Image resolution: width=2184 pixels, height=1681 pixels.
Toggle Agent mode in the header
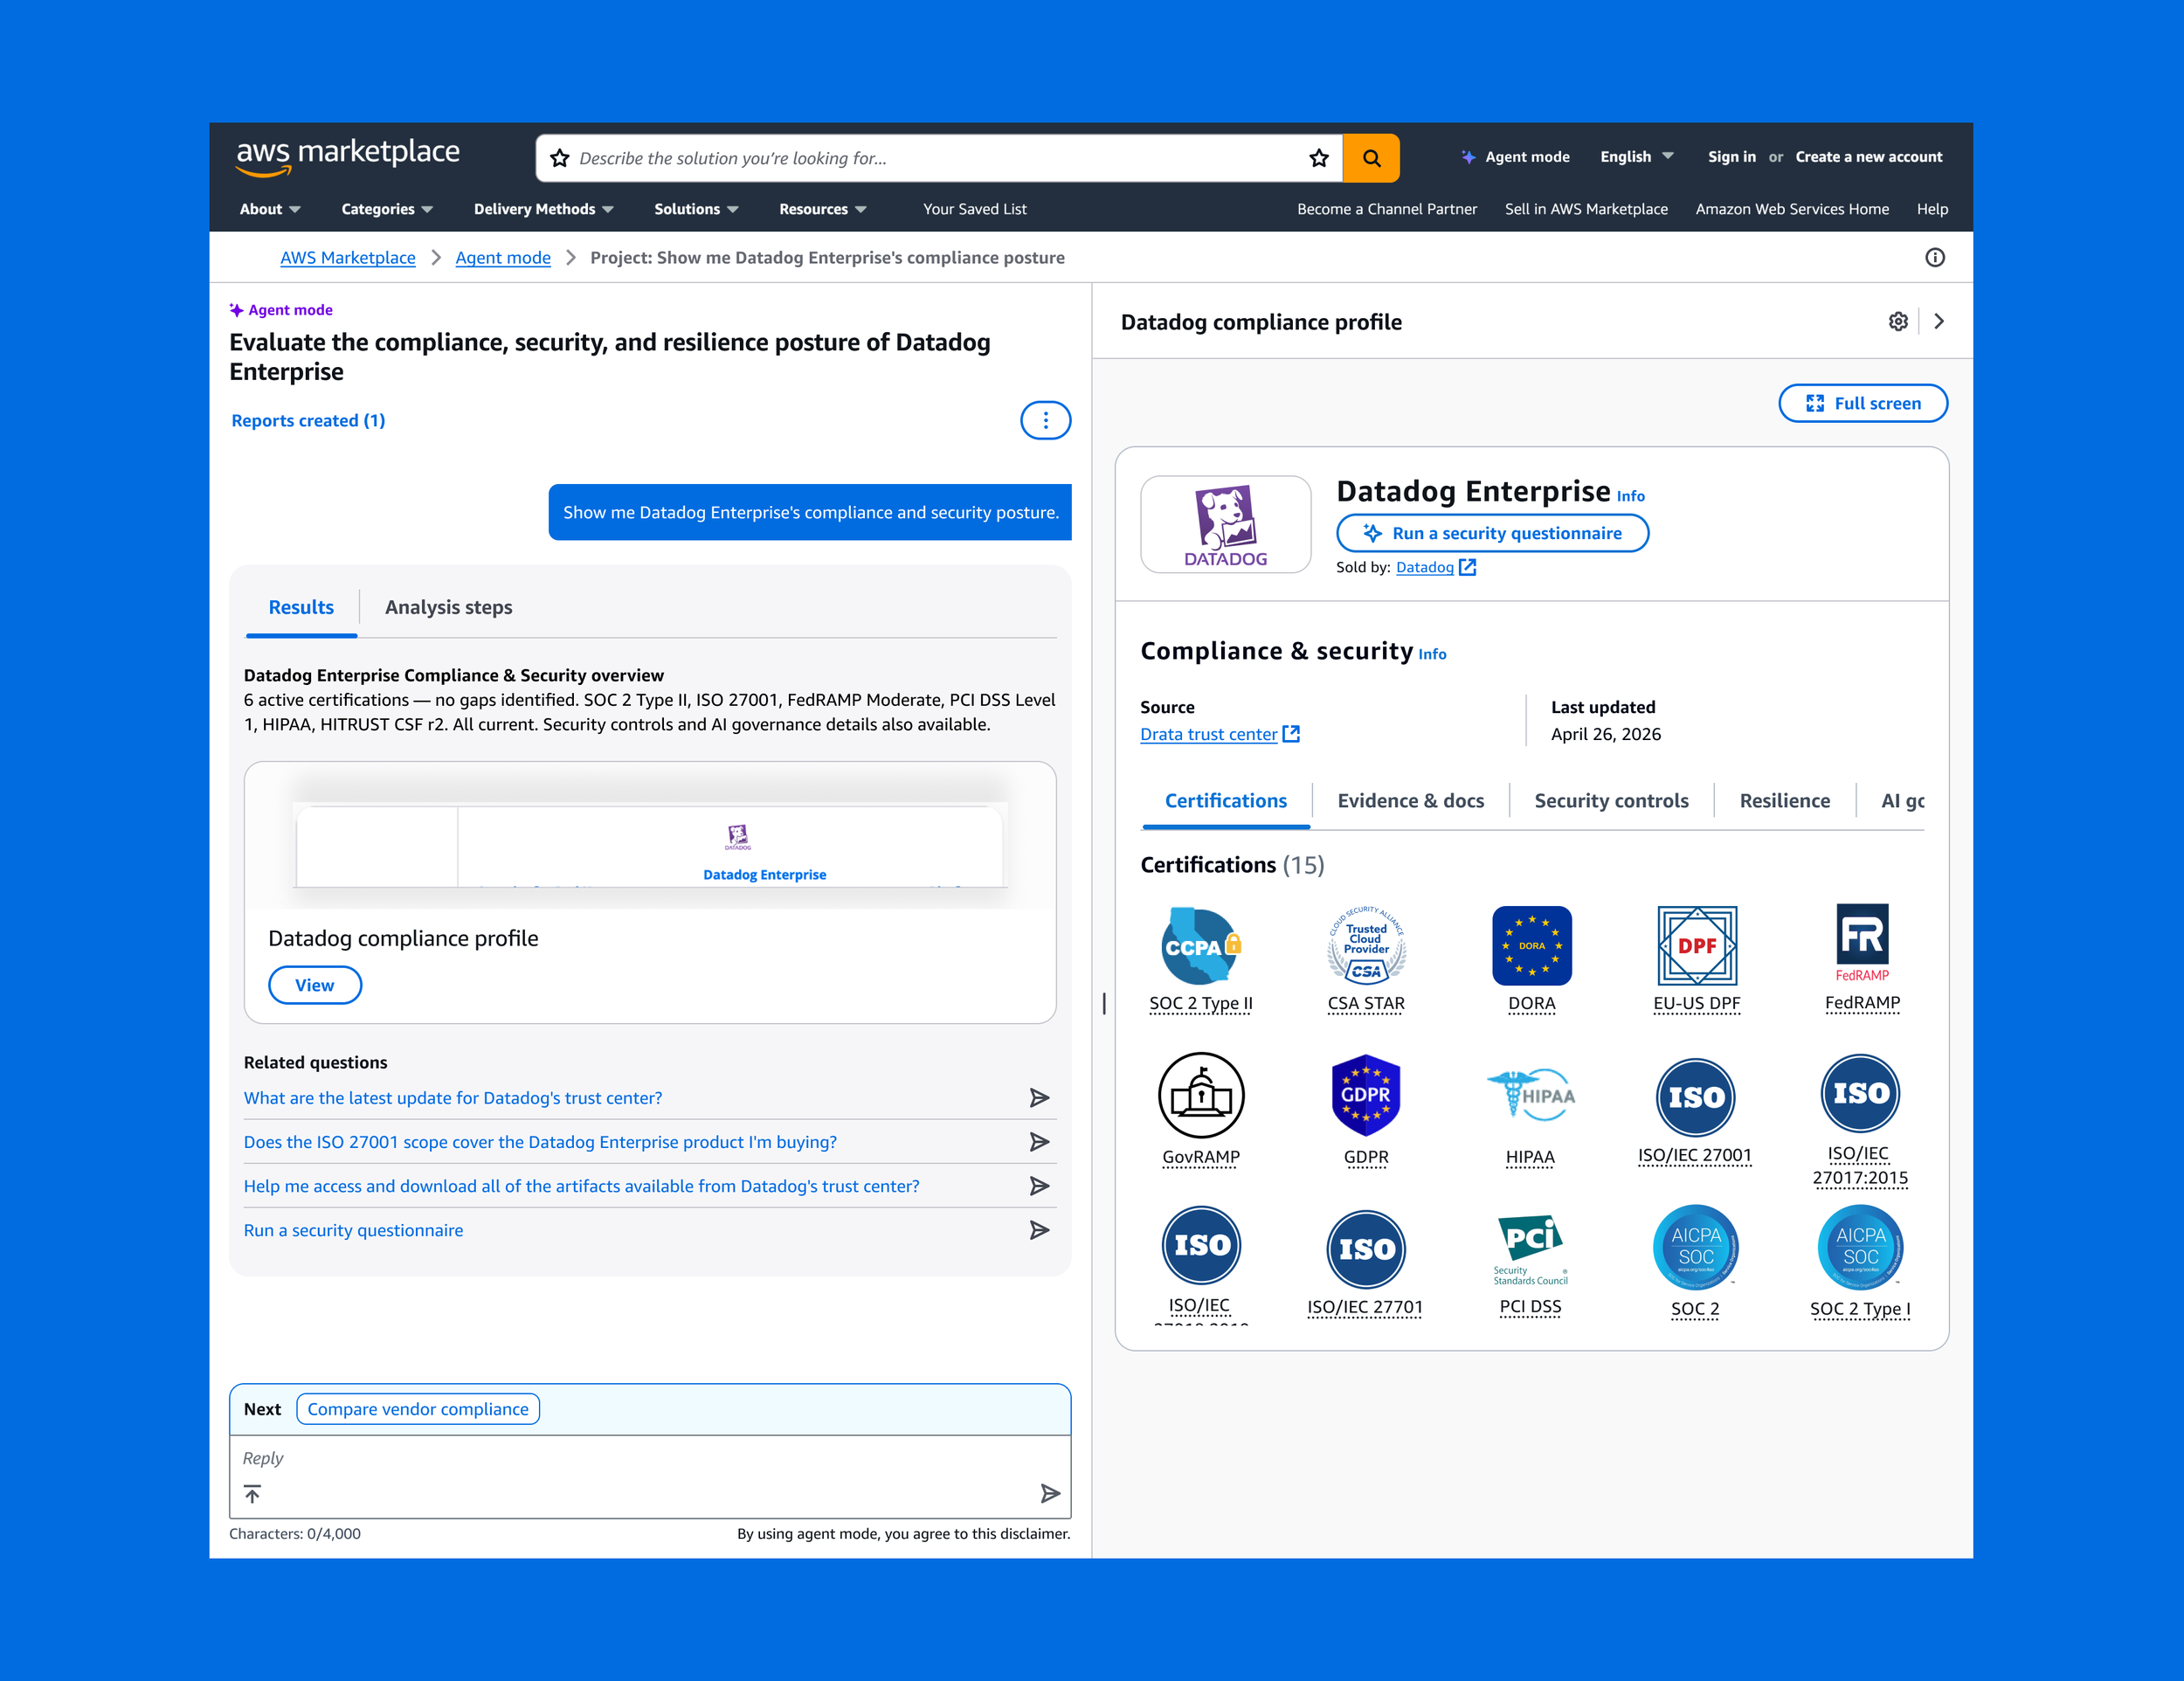1515,157
